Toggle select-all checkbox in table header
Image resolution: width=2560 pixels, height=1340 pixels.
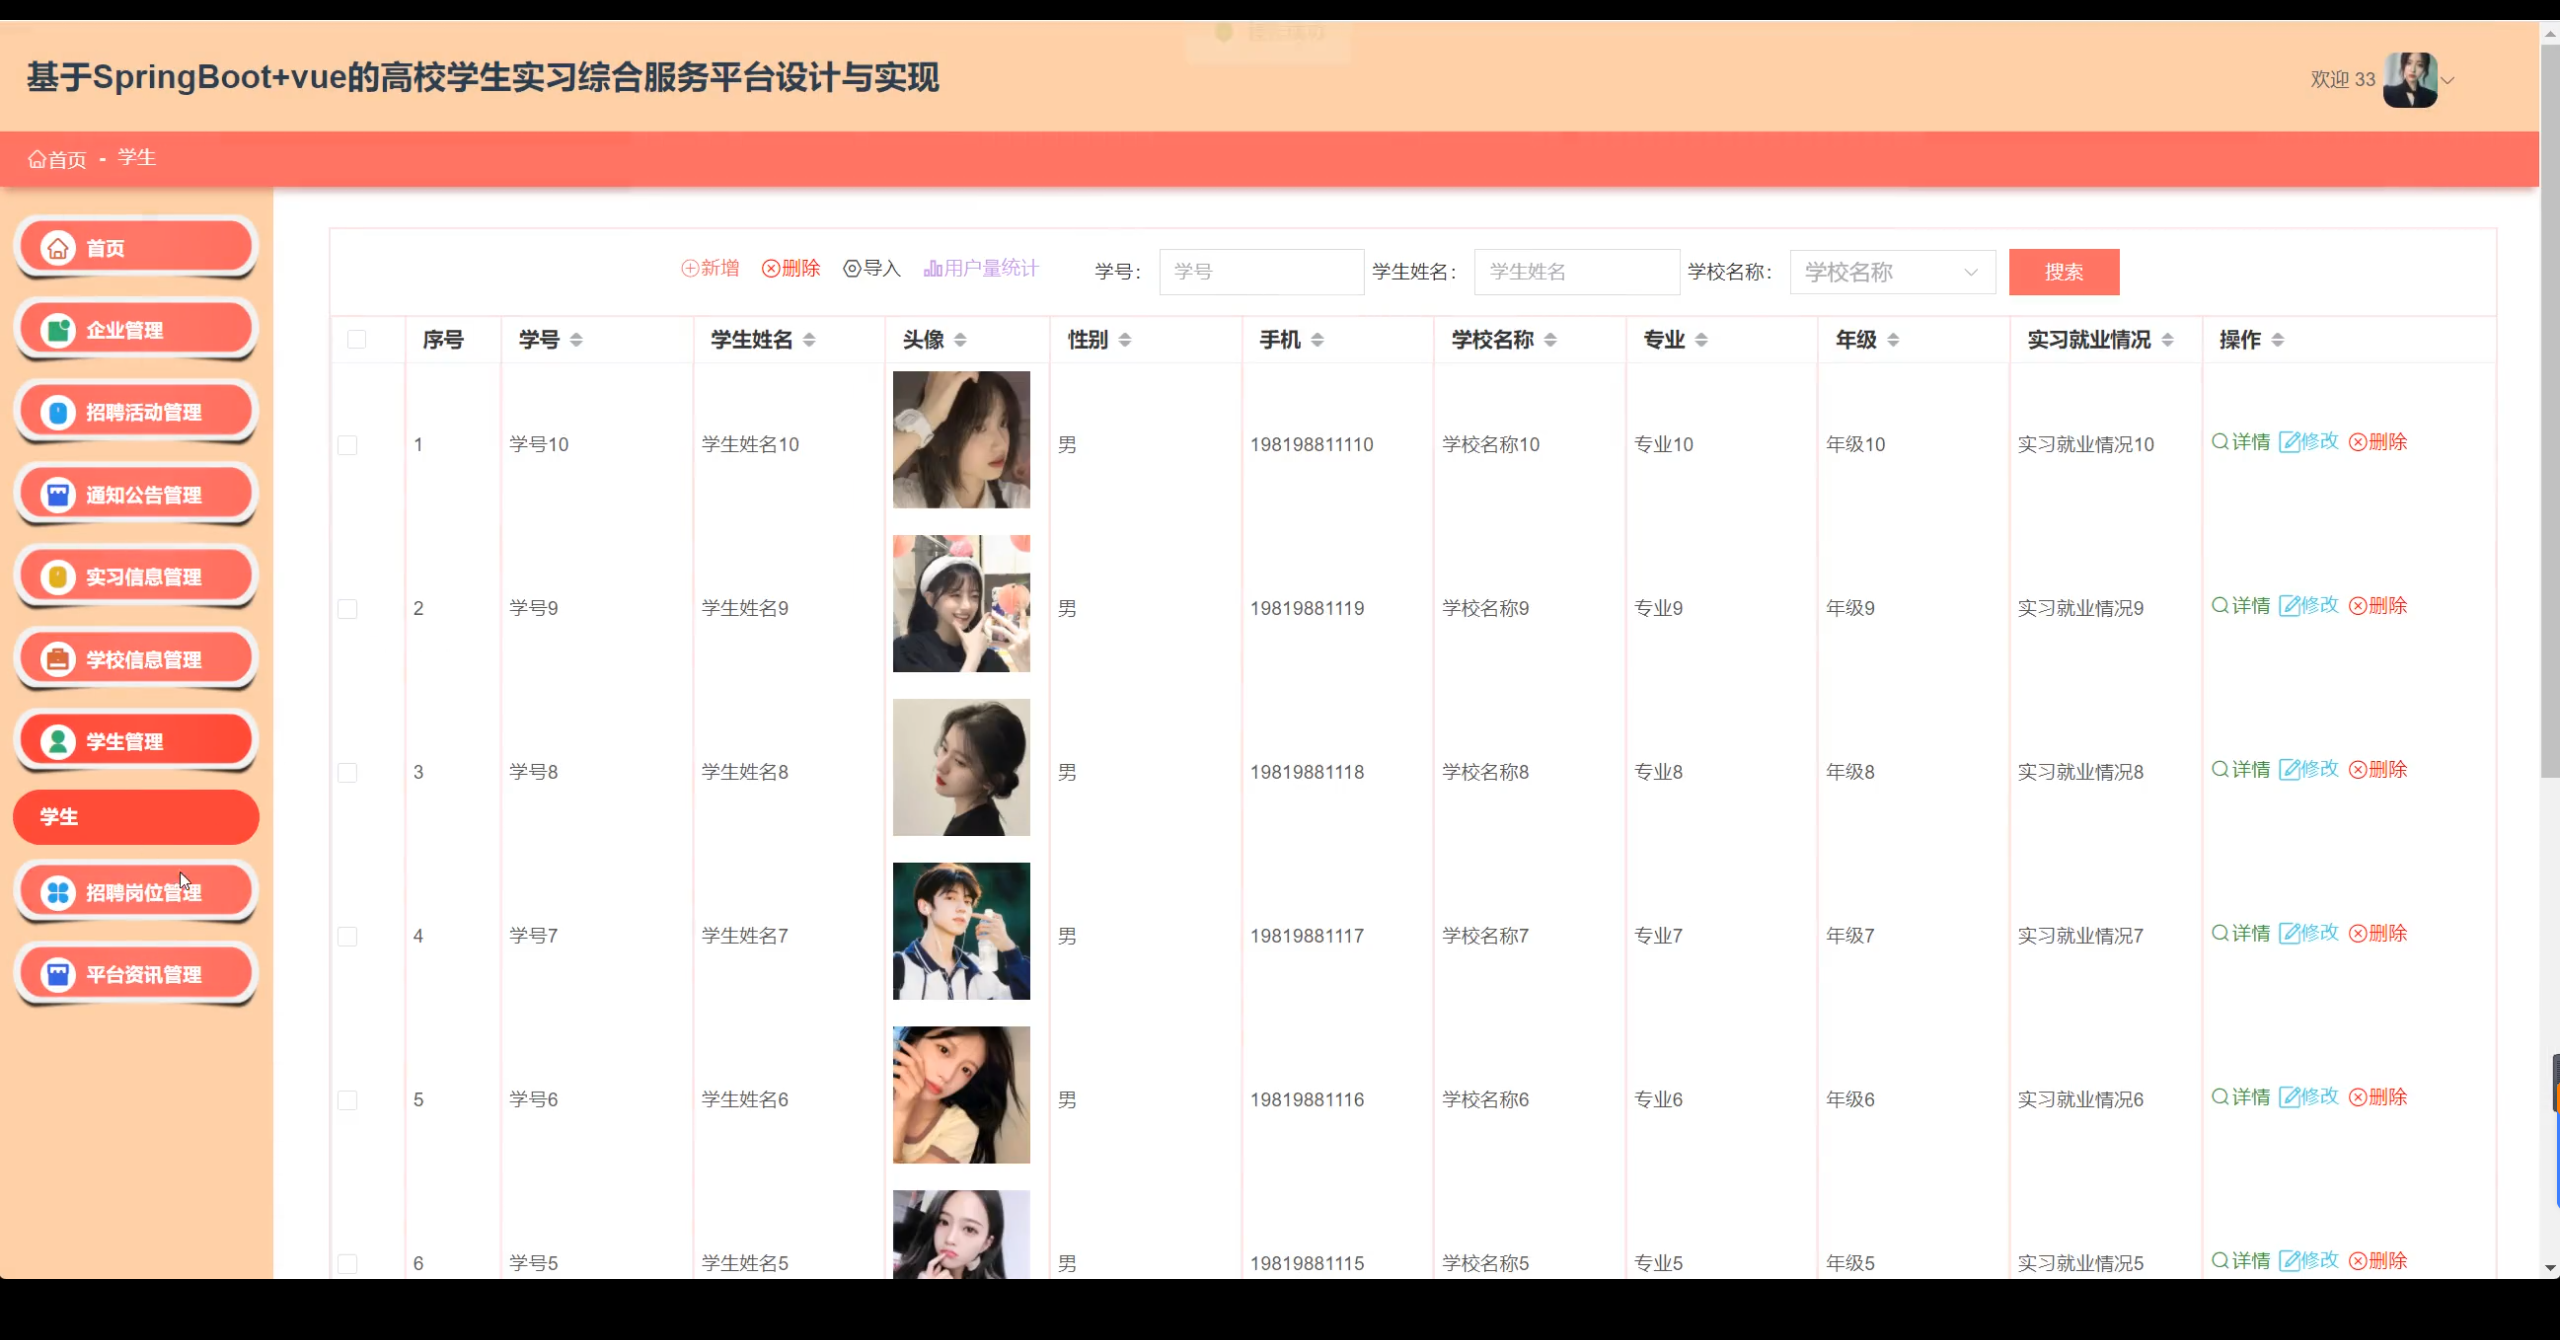[x=357, y=340]
